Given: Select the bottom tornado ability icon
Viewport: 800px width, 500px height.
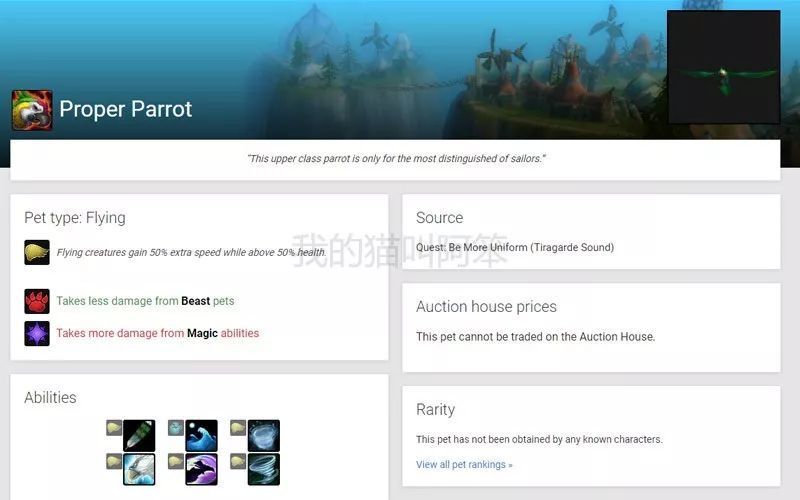Looking at the screenshot, I should tap(264, 469).
